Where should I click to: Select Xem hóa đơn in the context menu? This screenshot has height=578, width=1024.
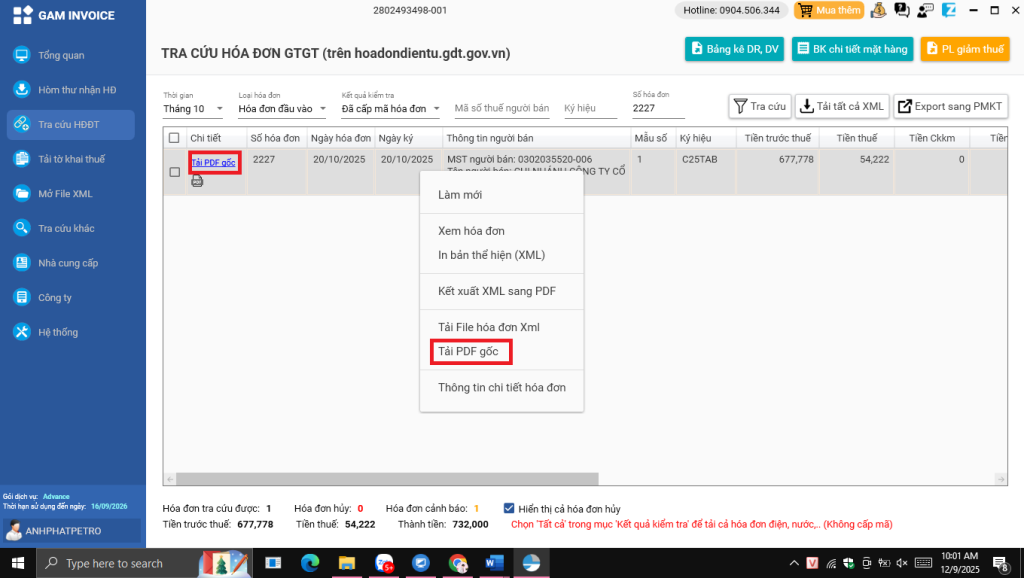pyautogui.click(x=471, y=231)
